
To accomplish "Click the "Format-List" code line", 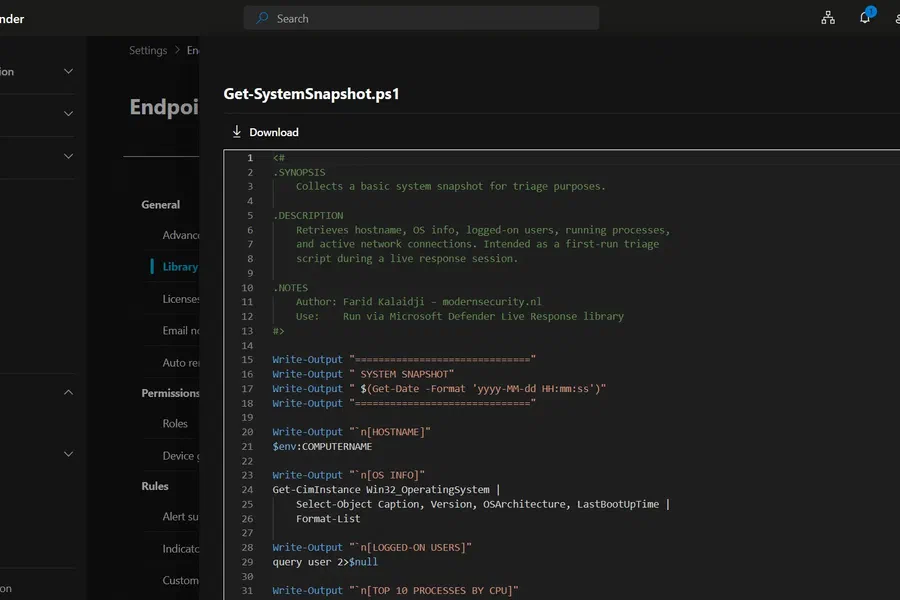I will [328, 519].
